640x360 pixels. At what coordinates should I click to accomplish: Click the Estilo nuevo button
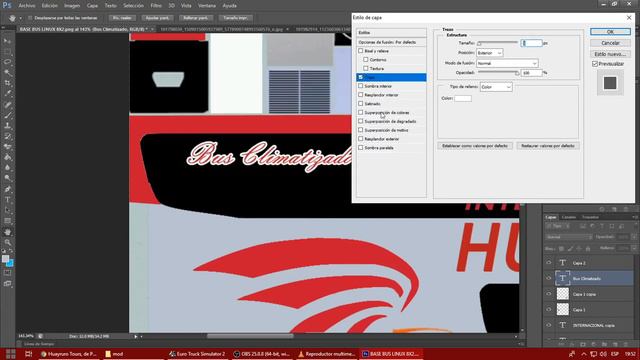(610, 54)
